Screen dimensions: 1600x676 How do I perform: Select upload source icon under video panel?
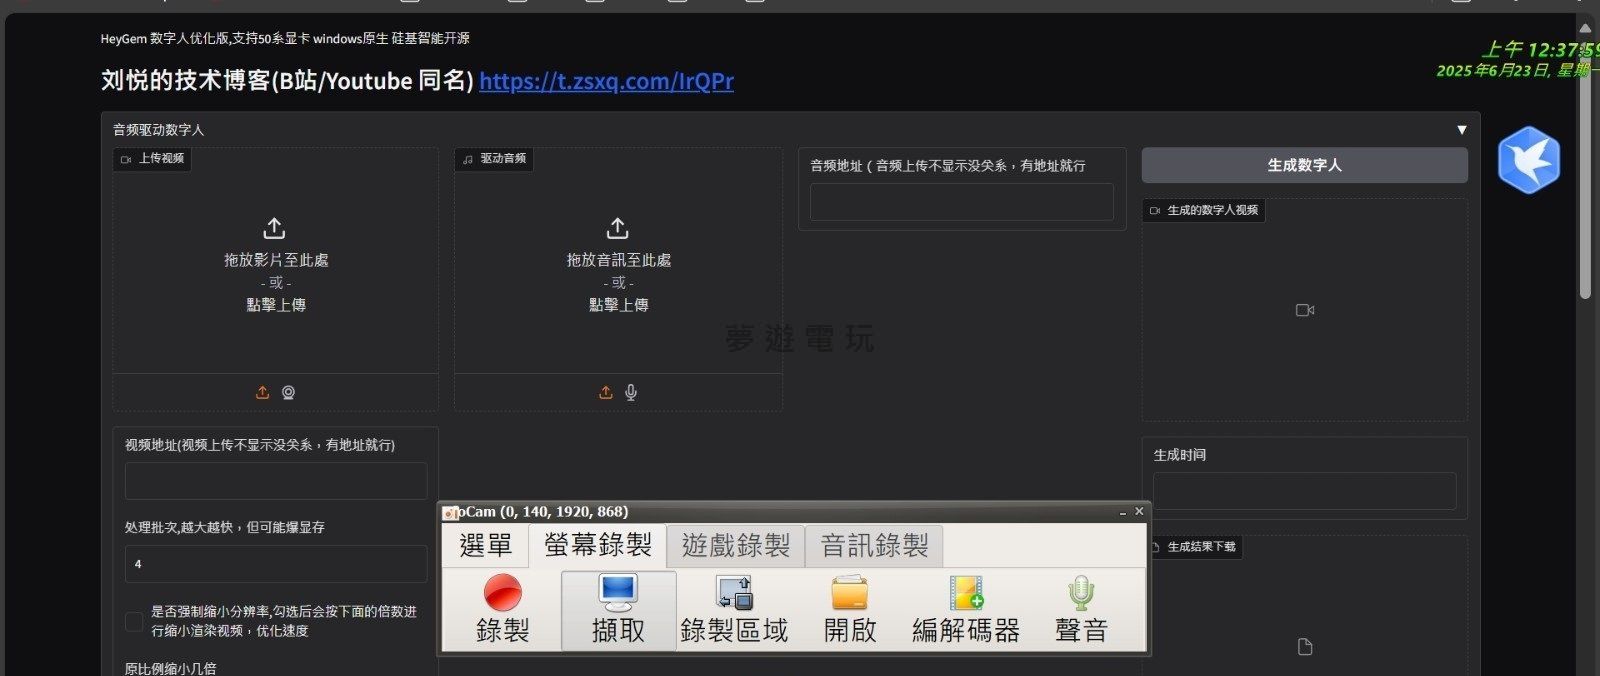(x=262, y=393)
